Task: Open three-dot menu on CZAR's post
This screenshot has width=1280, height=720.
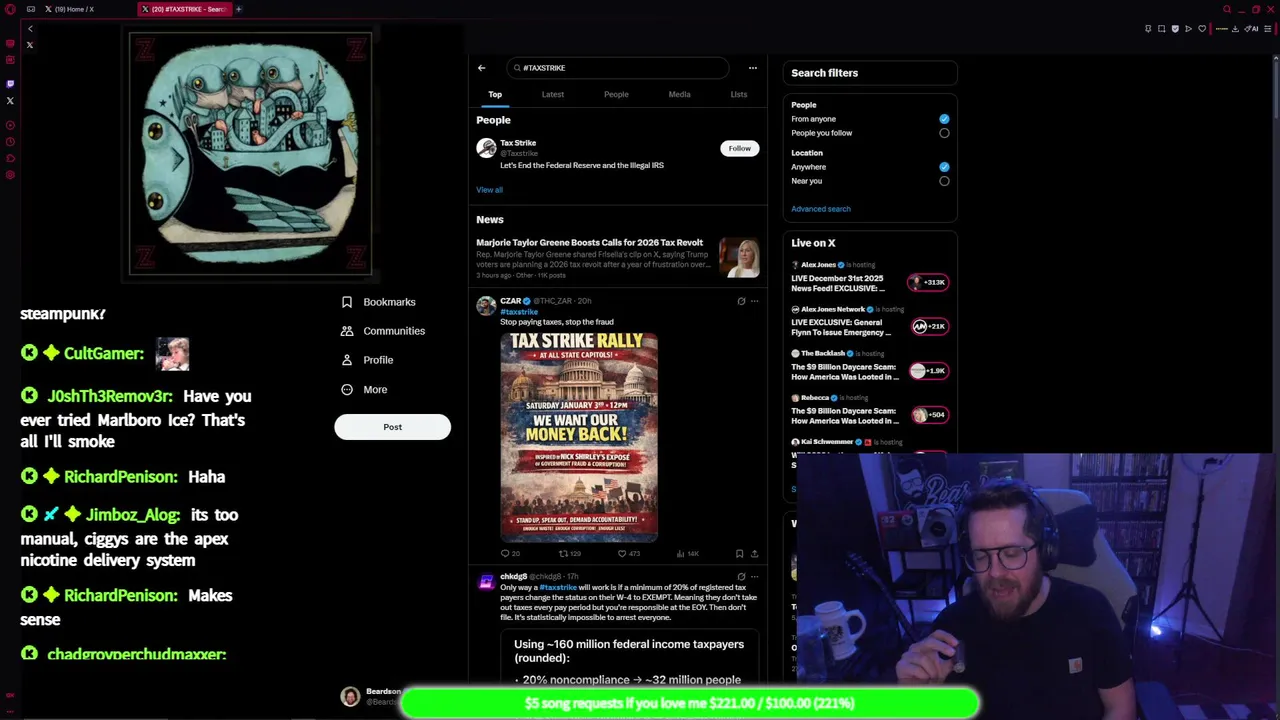Action: click(754, 301)
